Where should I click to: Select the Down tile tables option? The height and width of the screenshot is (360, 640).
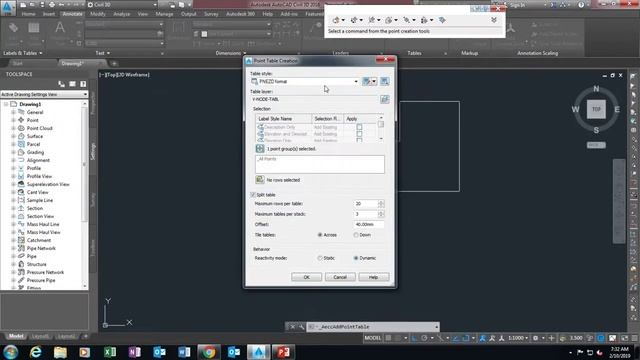[356, 235]
